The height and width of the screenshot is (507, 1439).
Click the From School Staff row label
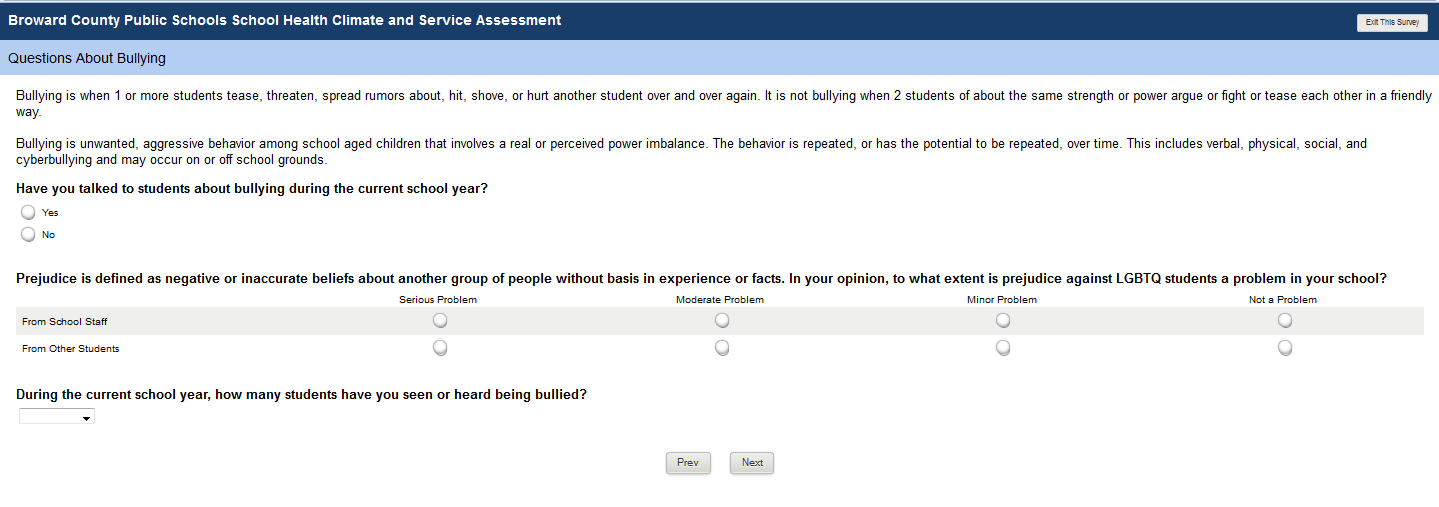[64, 322]
